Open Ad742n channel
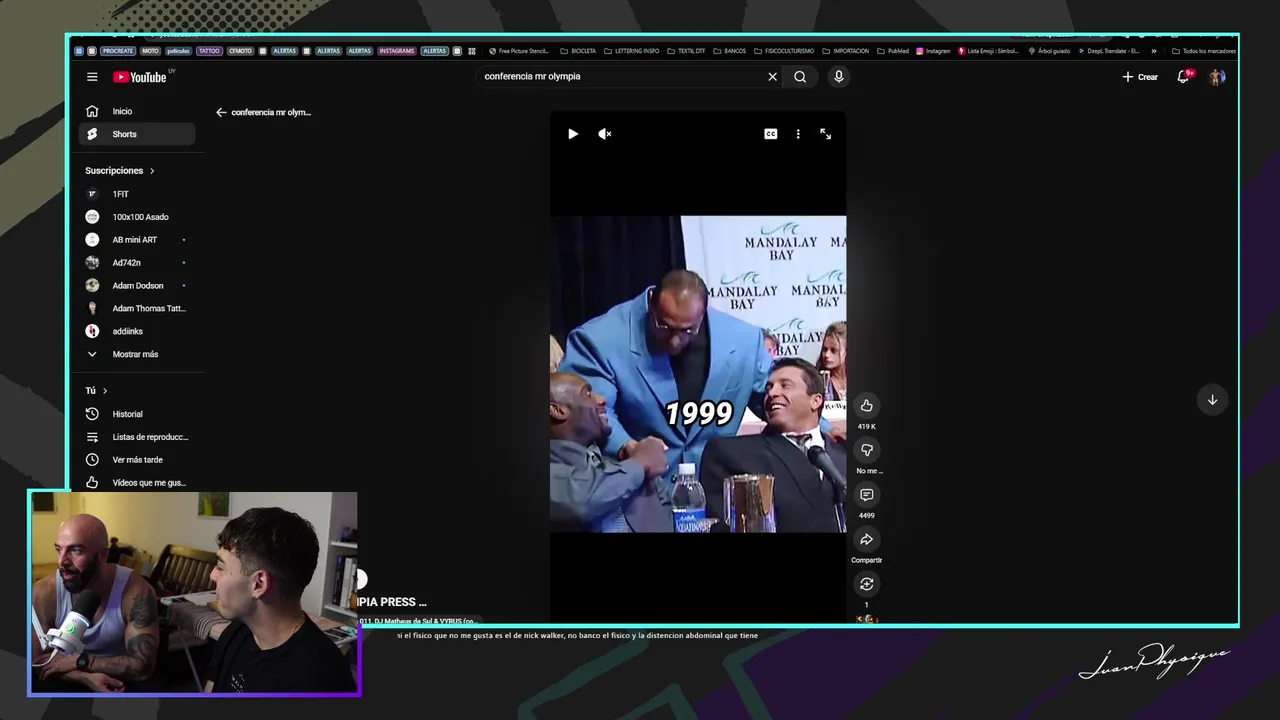This screenshot has width=1280, height=720. coord(137,263)
